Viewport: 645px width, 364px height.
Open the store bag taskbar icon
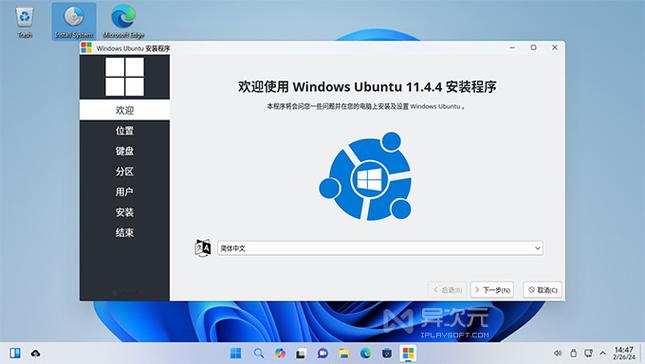tap(387, 353)
